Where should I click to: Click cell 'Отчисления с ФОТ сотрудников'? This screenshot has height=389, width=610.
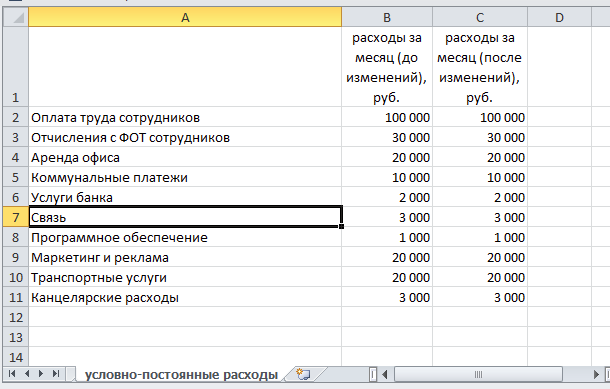[x=185, y=137]
